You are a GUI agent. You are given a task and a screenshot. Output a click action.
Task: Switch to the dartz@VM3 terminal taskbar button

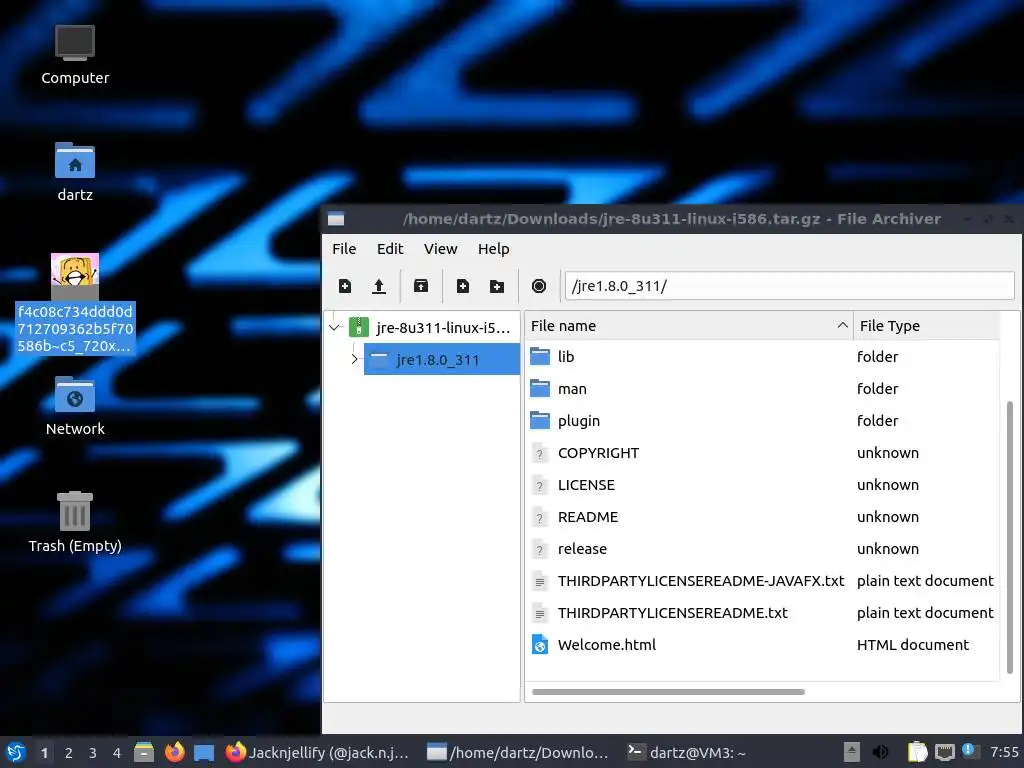[686, 753]
